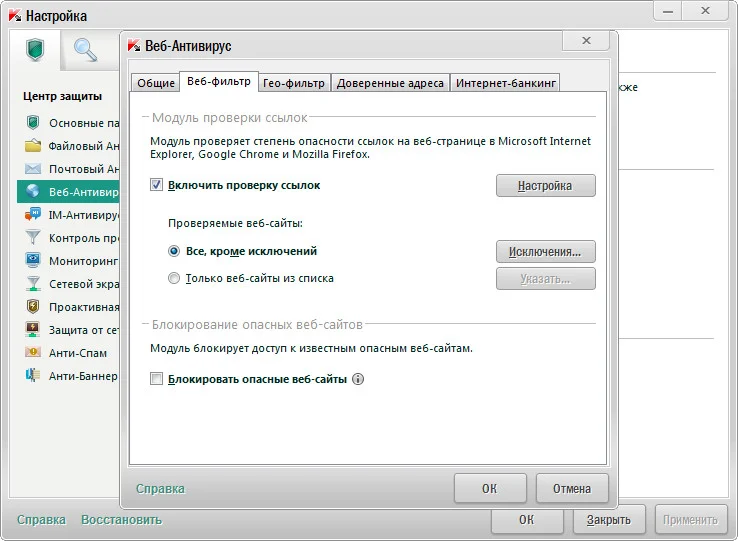Switch to the Общие tab
The height and width of the screenshot is (541, 738).
156,83
